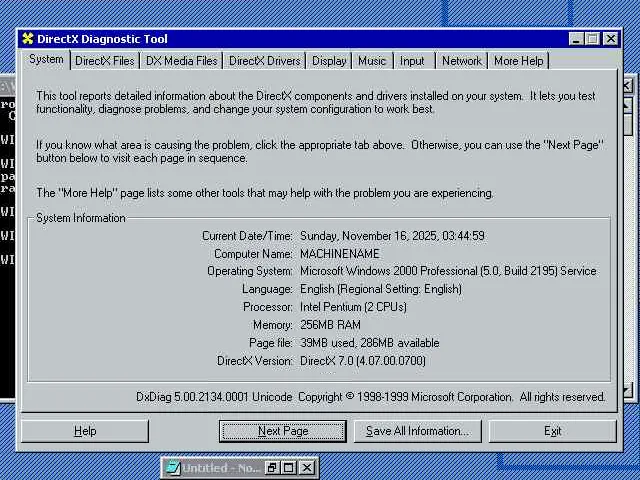Click the 'DxDiag 5.00.2134.0001 Unicode' text

point(214,397)
